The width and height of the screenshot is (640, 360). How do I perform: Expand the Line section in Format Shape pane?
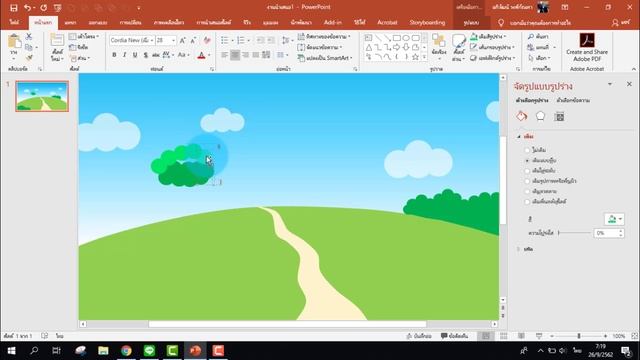519,249
